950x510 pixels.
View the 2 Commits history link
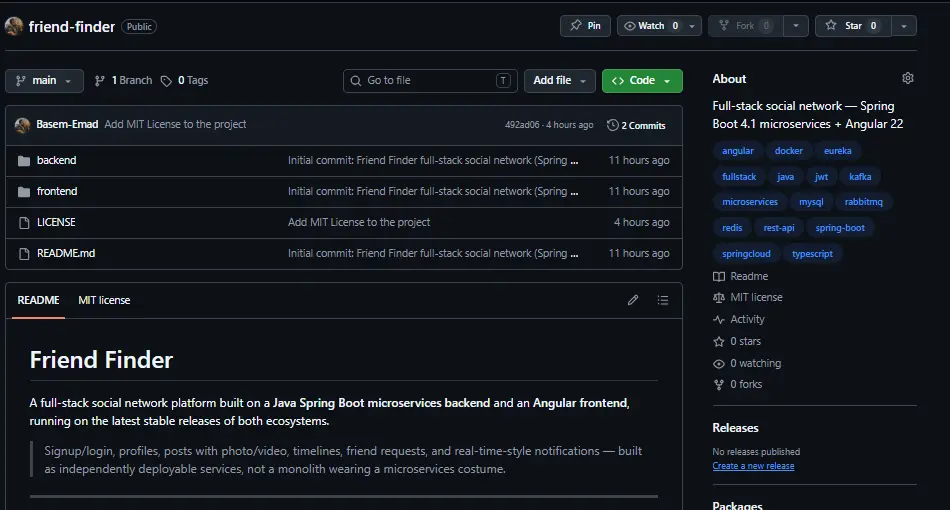[x=636, y=125]
